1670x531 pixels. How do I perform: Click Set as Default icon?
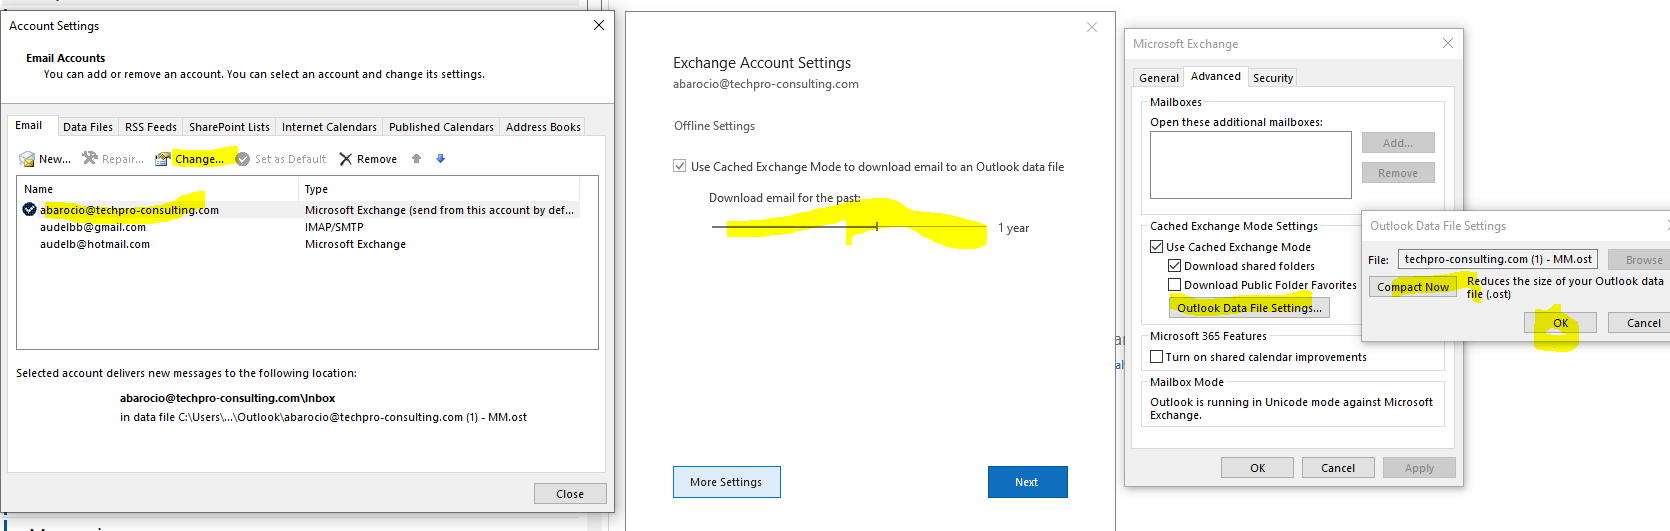click(242, 159)
